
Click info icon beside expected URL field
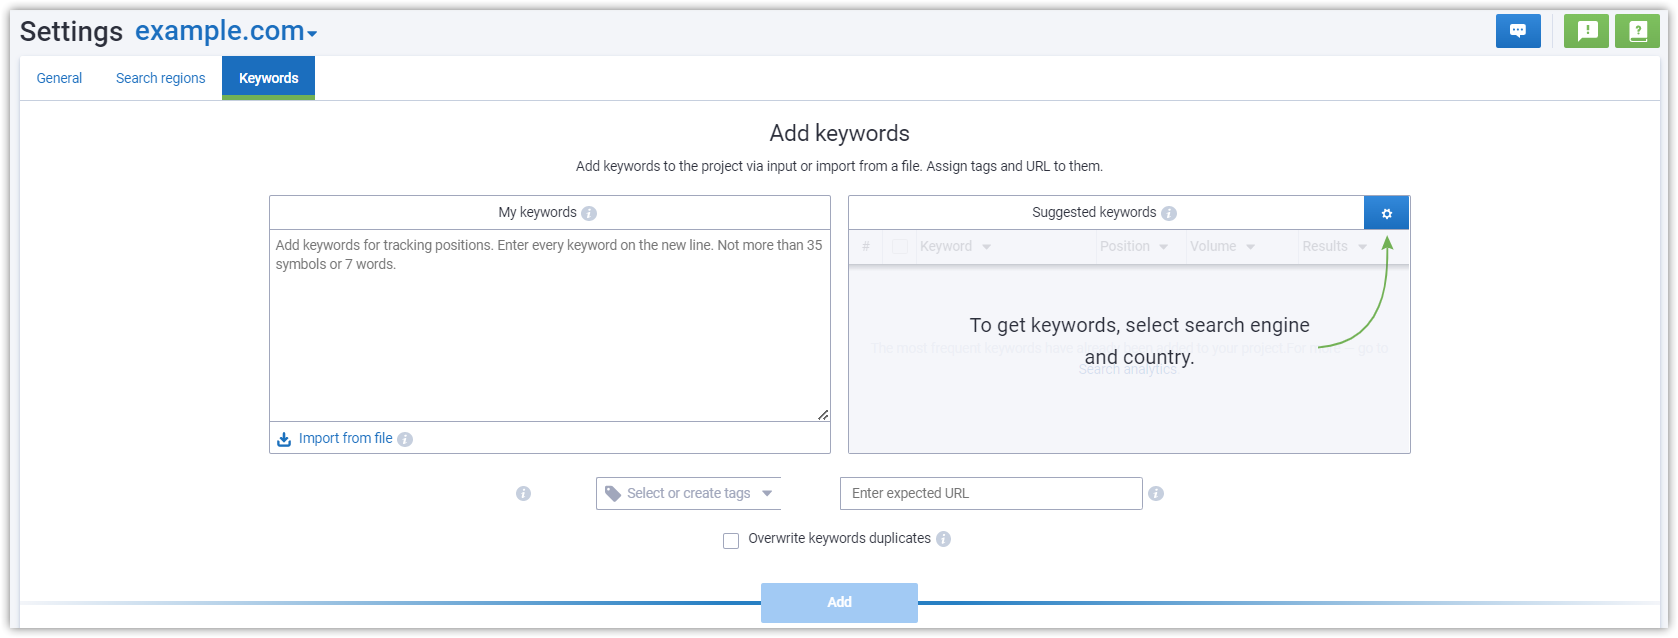click(1156, 493)
